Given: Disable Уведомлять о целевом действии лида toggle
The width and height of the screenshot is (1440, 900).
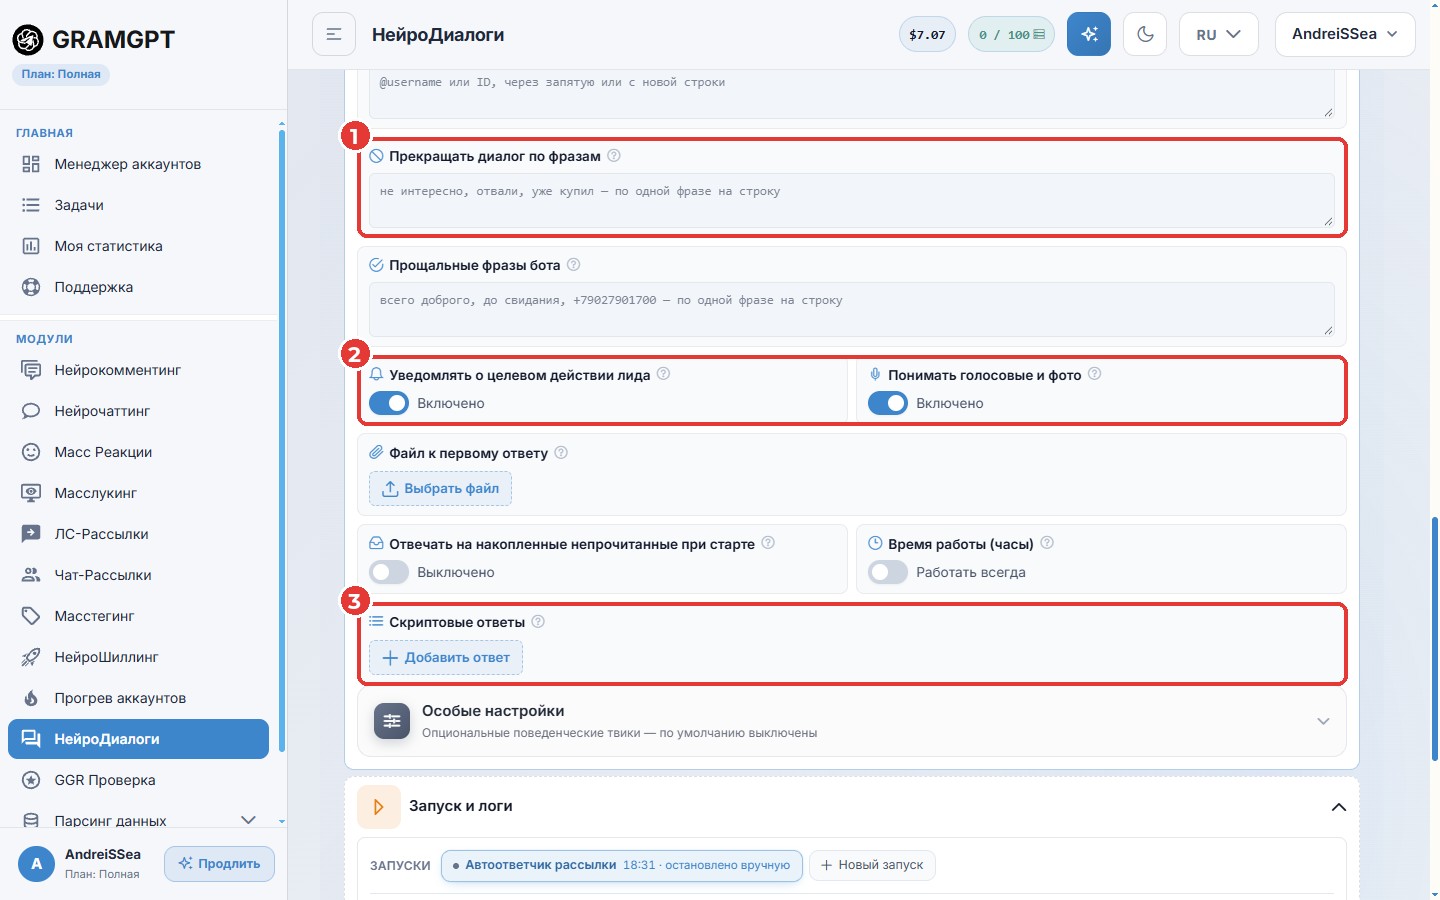Looking at the screenshot, I should click(x=389, y=403).
